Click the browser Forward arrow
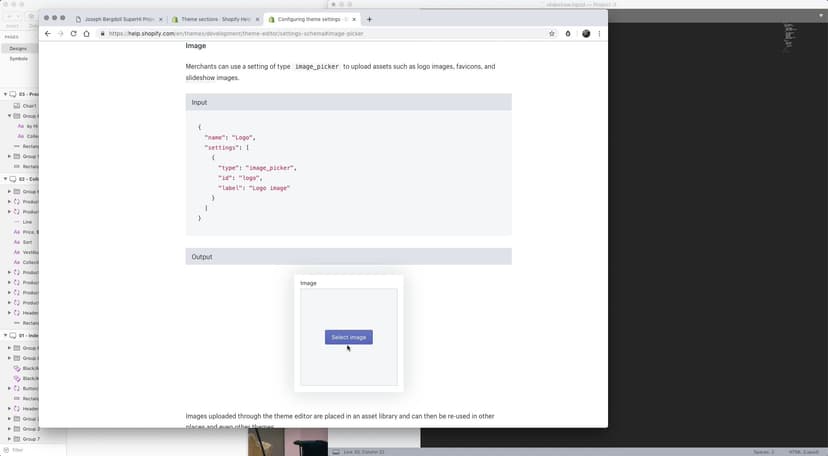This screenshot has width=828, height=456. (60, 33)
